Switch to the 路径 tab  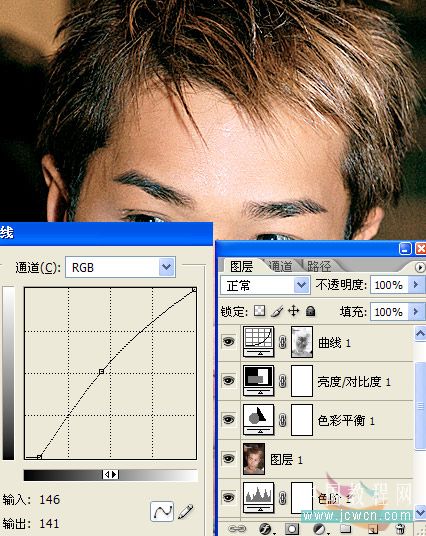pyautogui.click(x=319, y=266)
